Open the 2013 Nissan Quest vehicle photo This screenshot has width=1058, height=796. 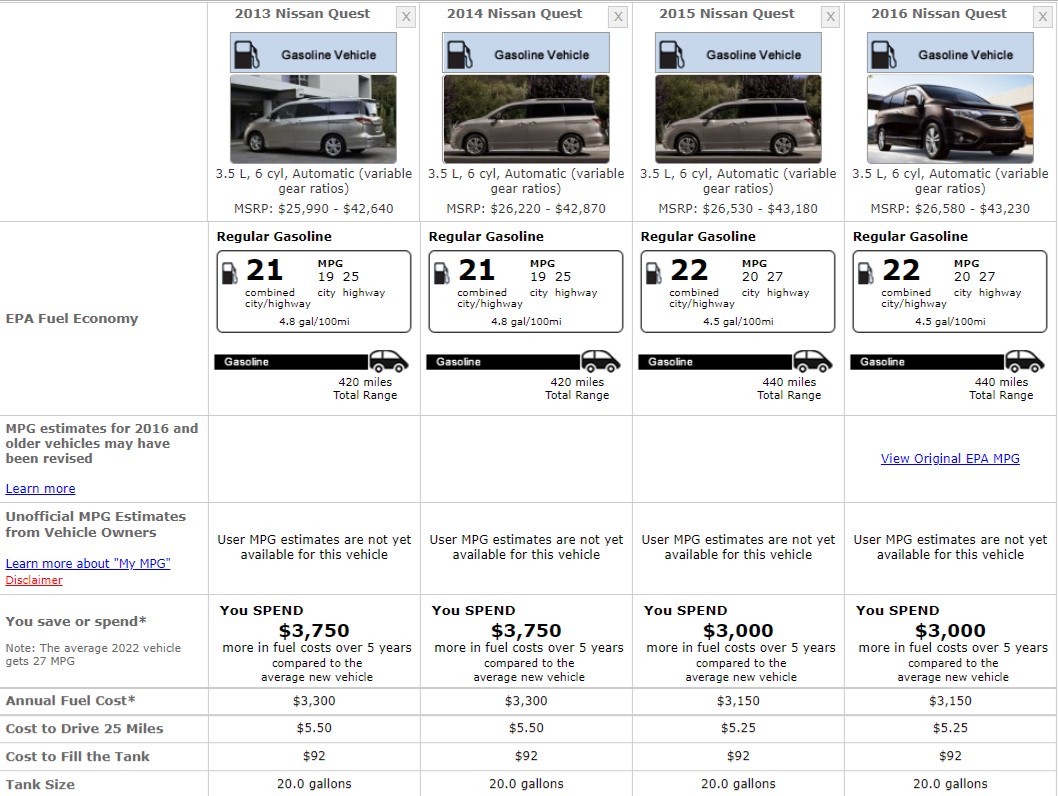click(313, 119)
